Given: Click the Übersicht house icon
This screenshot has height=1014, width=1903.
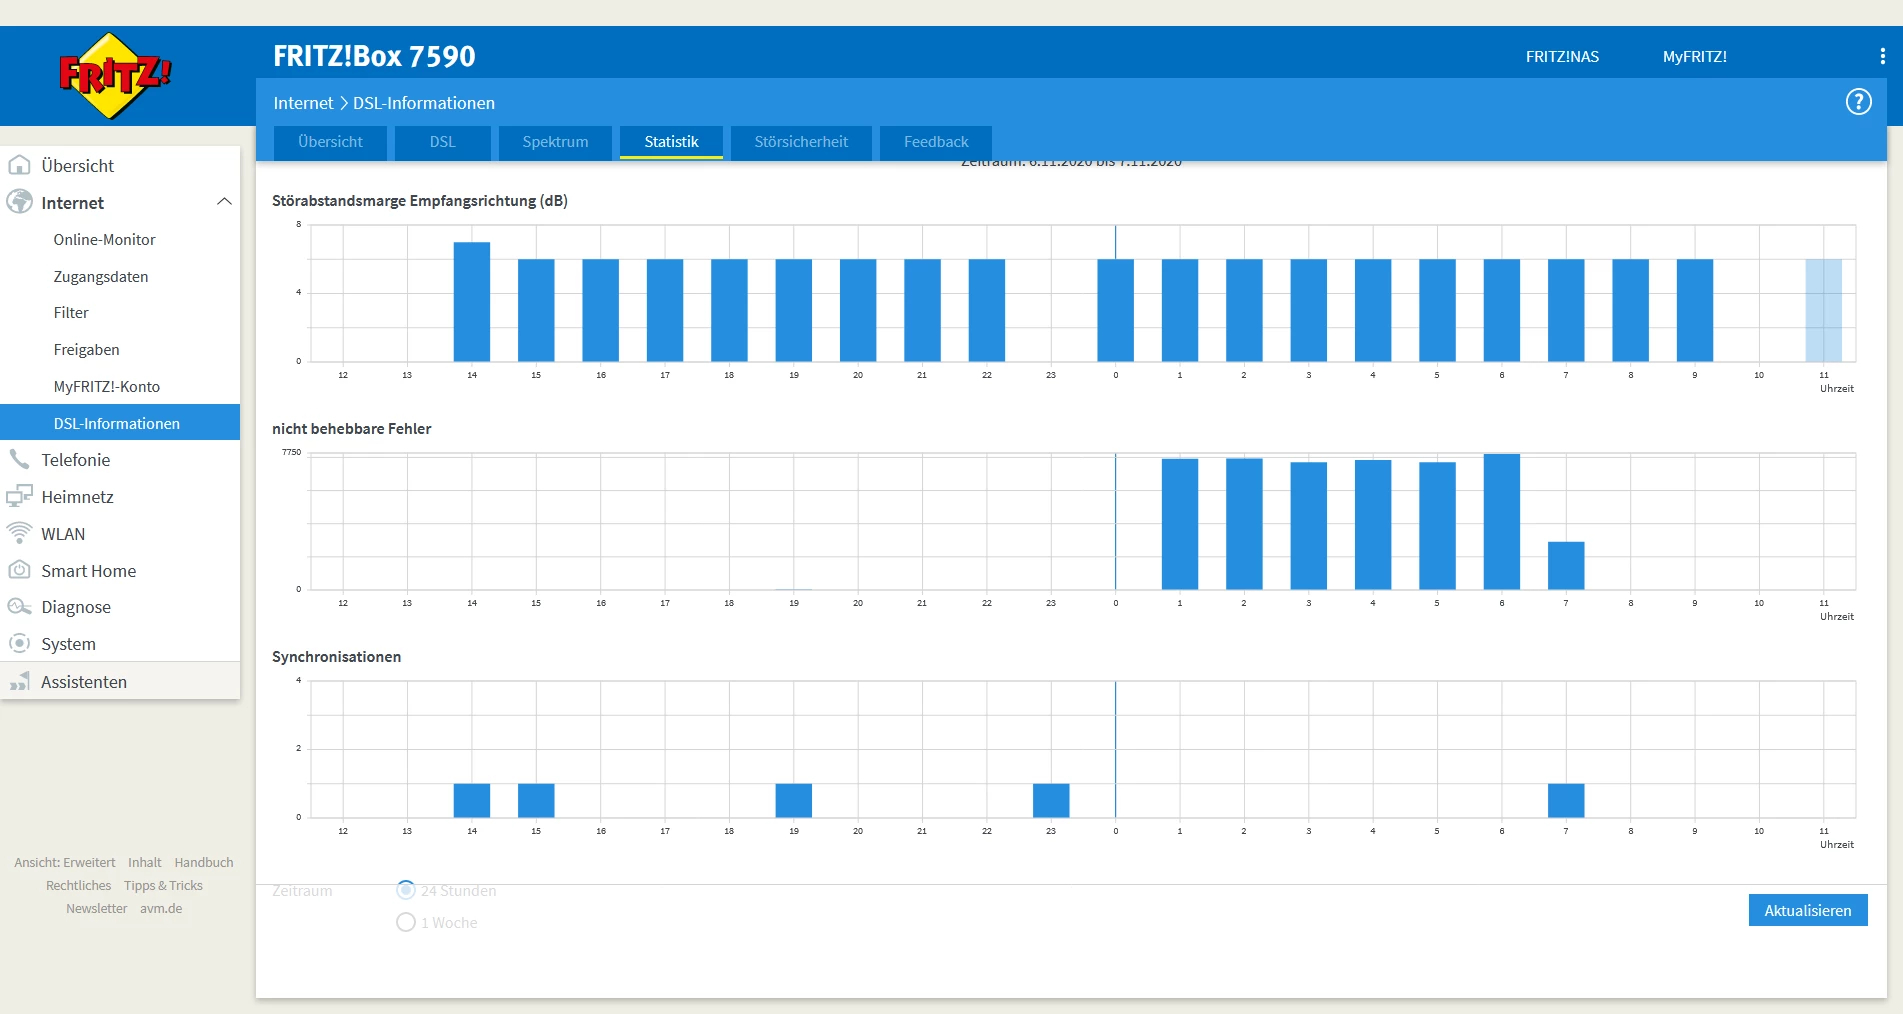Looking at the screenshot, I should 19,165.
